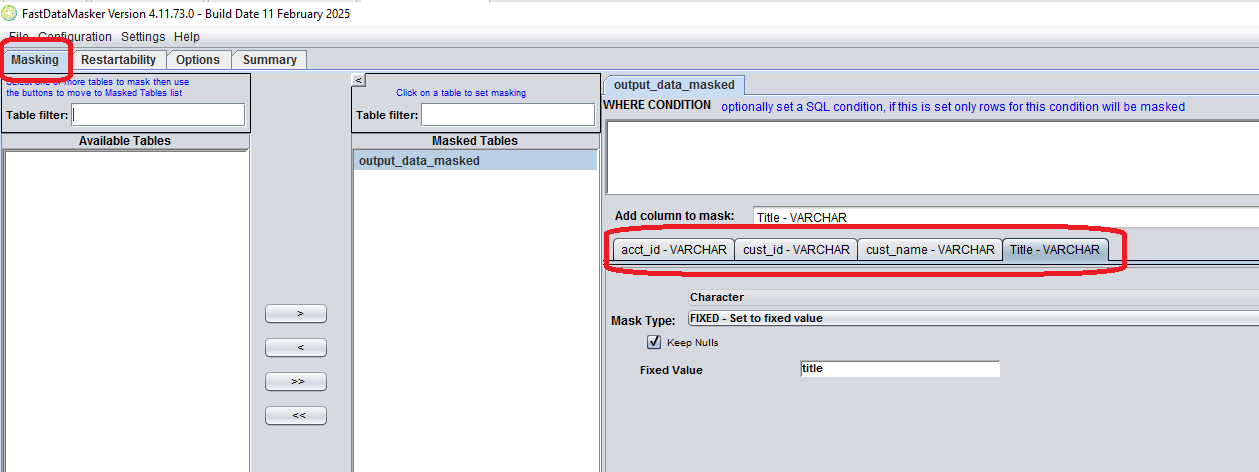The width and height of the screenshot is (1259, 472).
Task: Collapse panel with the small < button
Action: [359, 80]
